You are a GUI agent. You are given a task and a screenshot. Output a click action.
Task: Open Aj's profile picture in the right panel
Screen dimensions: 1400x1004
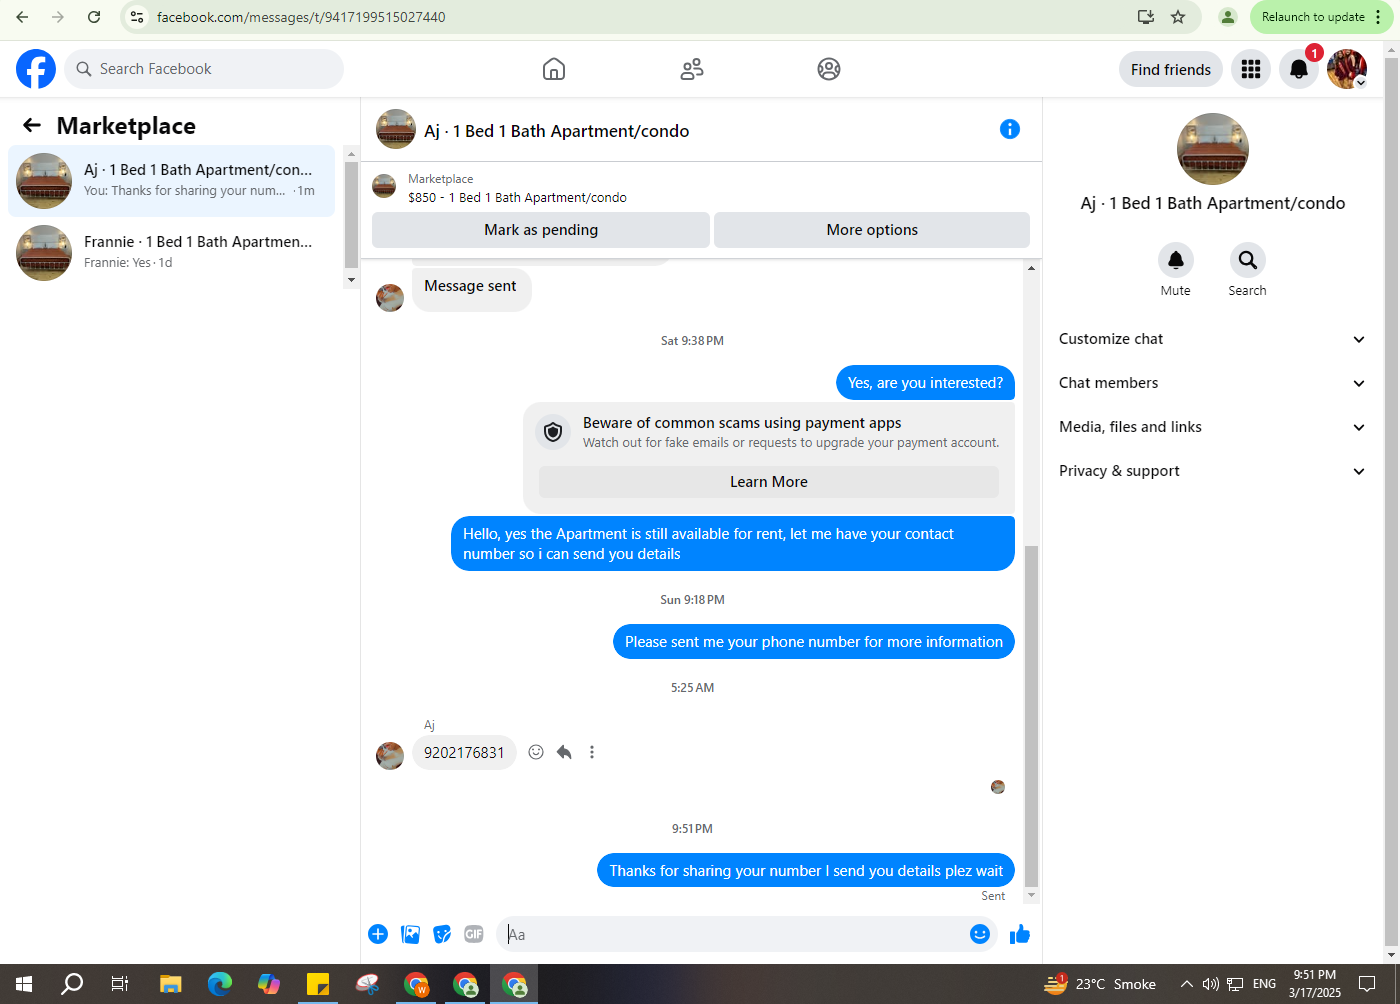click(1213, 149)
